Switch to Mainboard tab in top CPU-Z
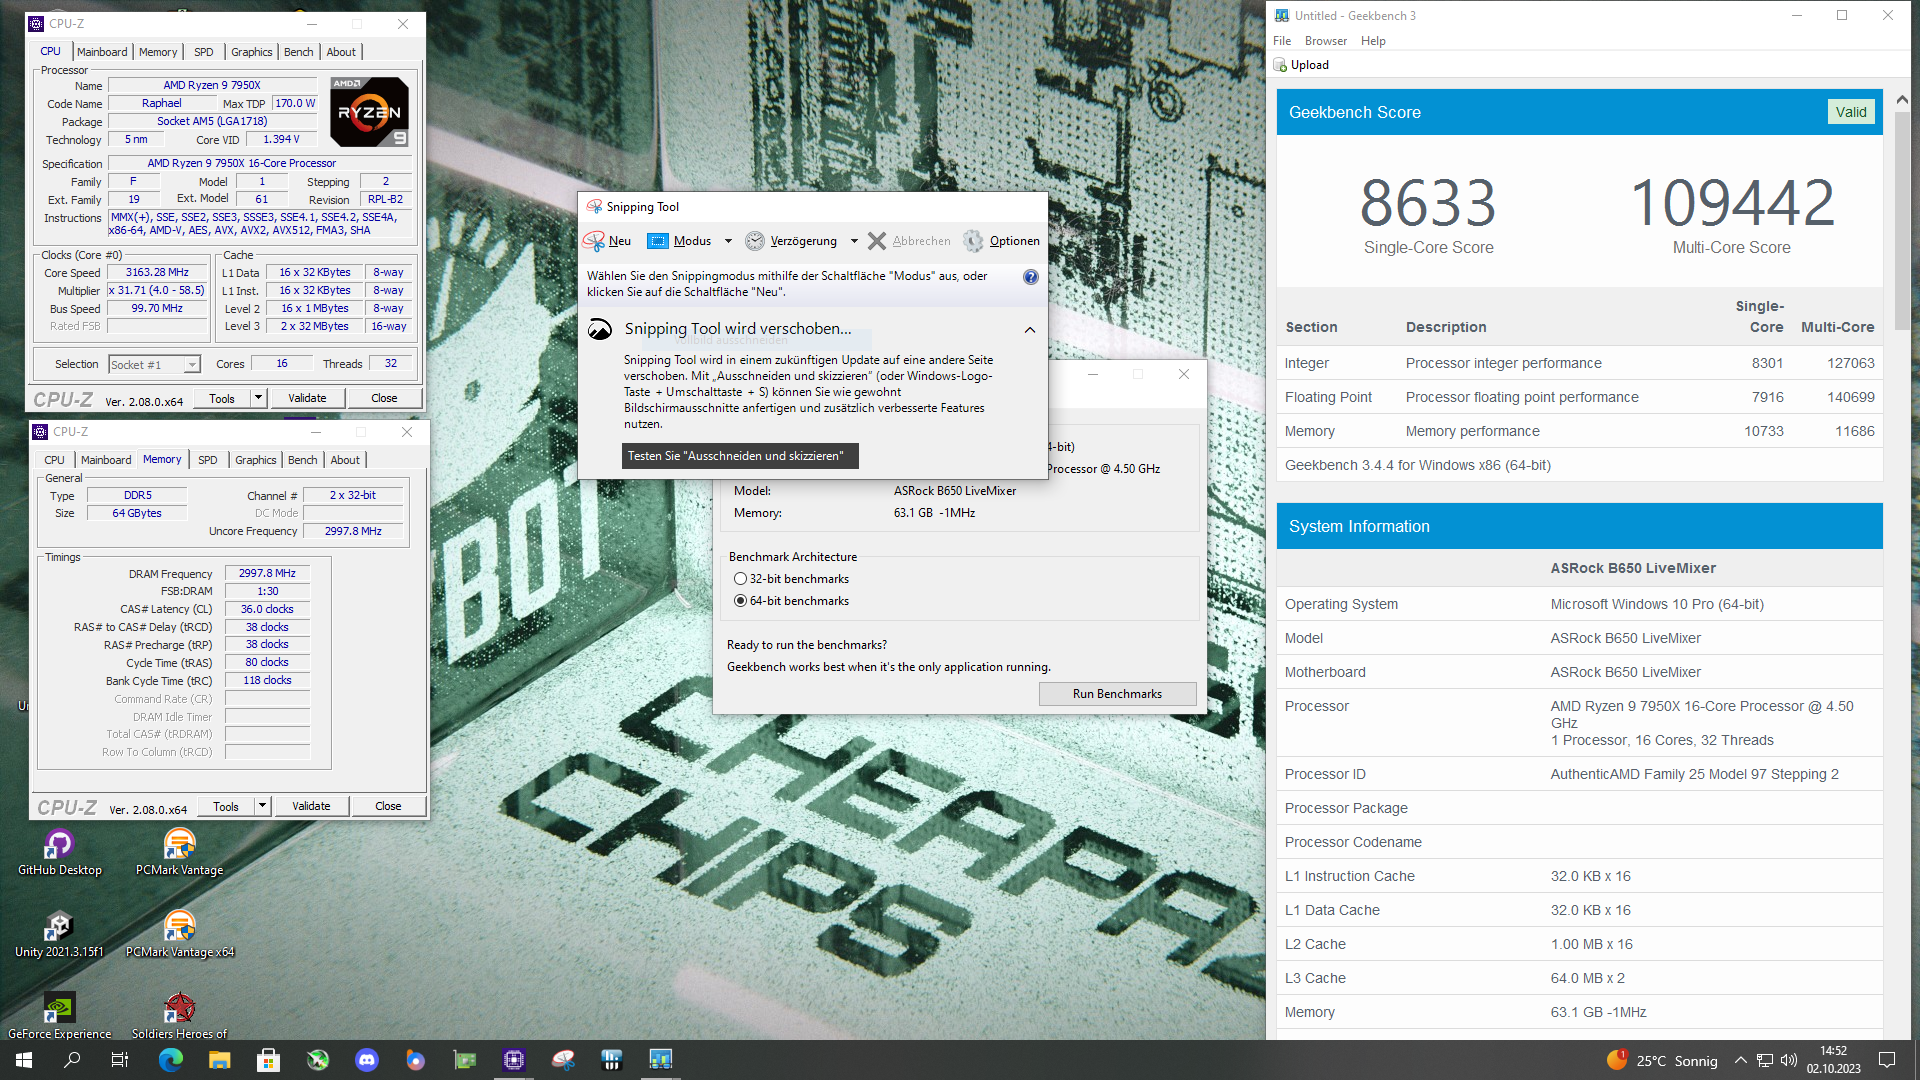The image size is (1920, 1080). 102,52
